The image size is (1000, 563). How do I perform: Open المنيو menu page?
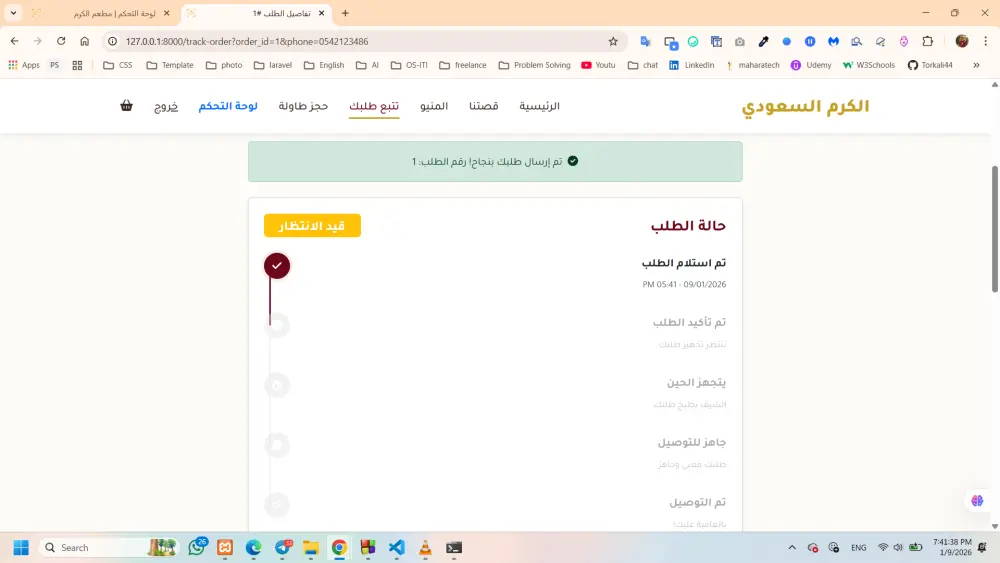click(x=434, y=106)
